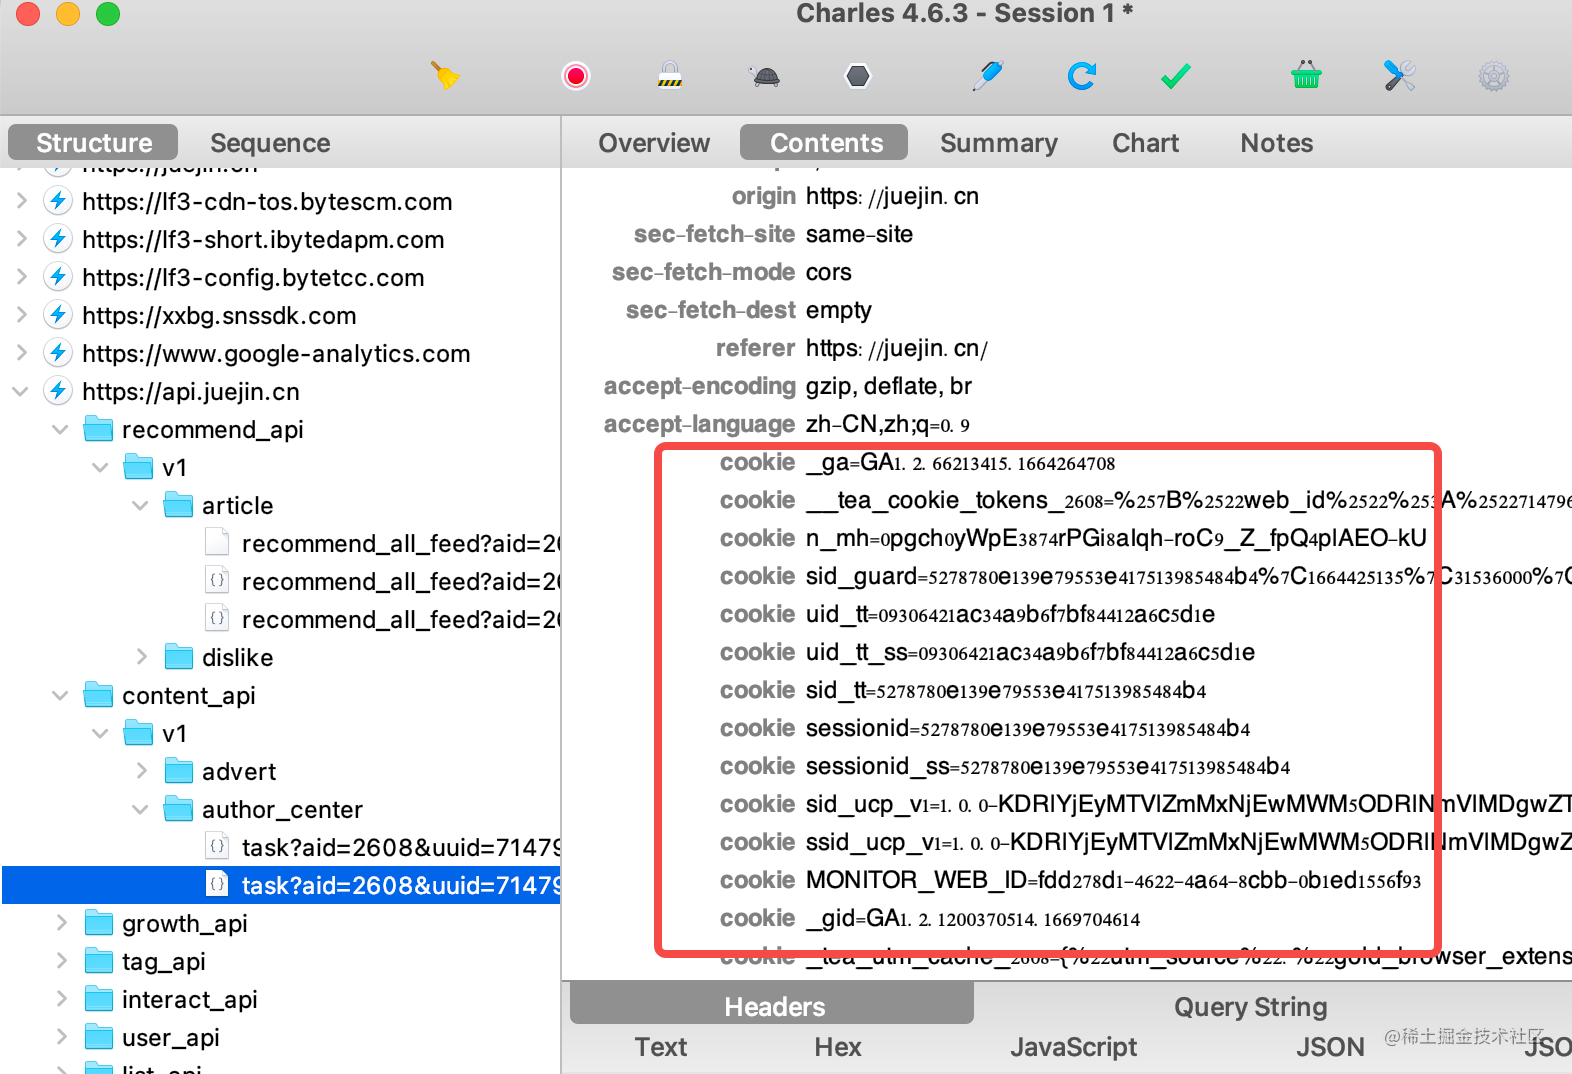Expand the www.google-analytics.com host
1572x1074 pixels.
click(22, 353)
